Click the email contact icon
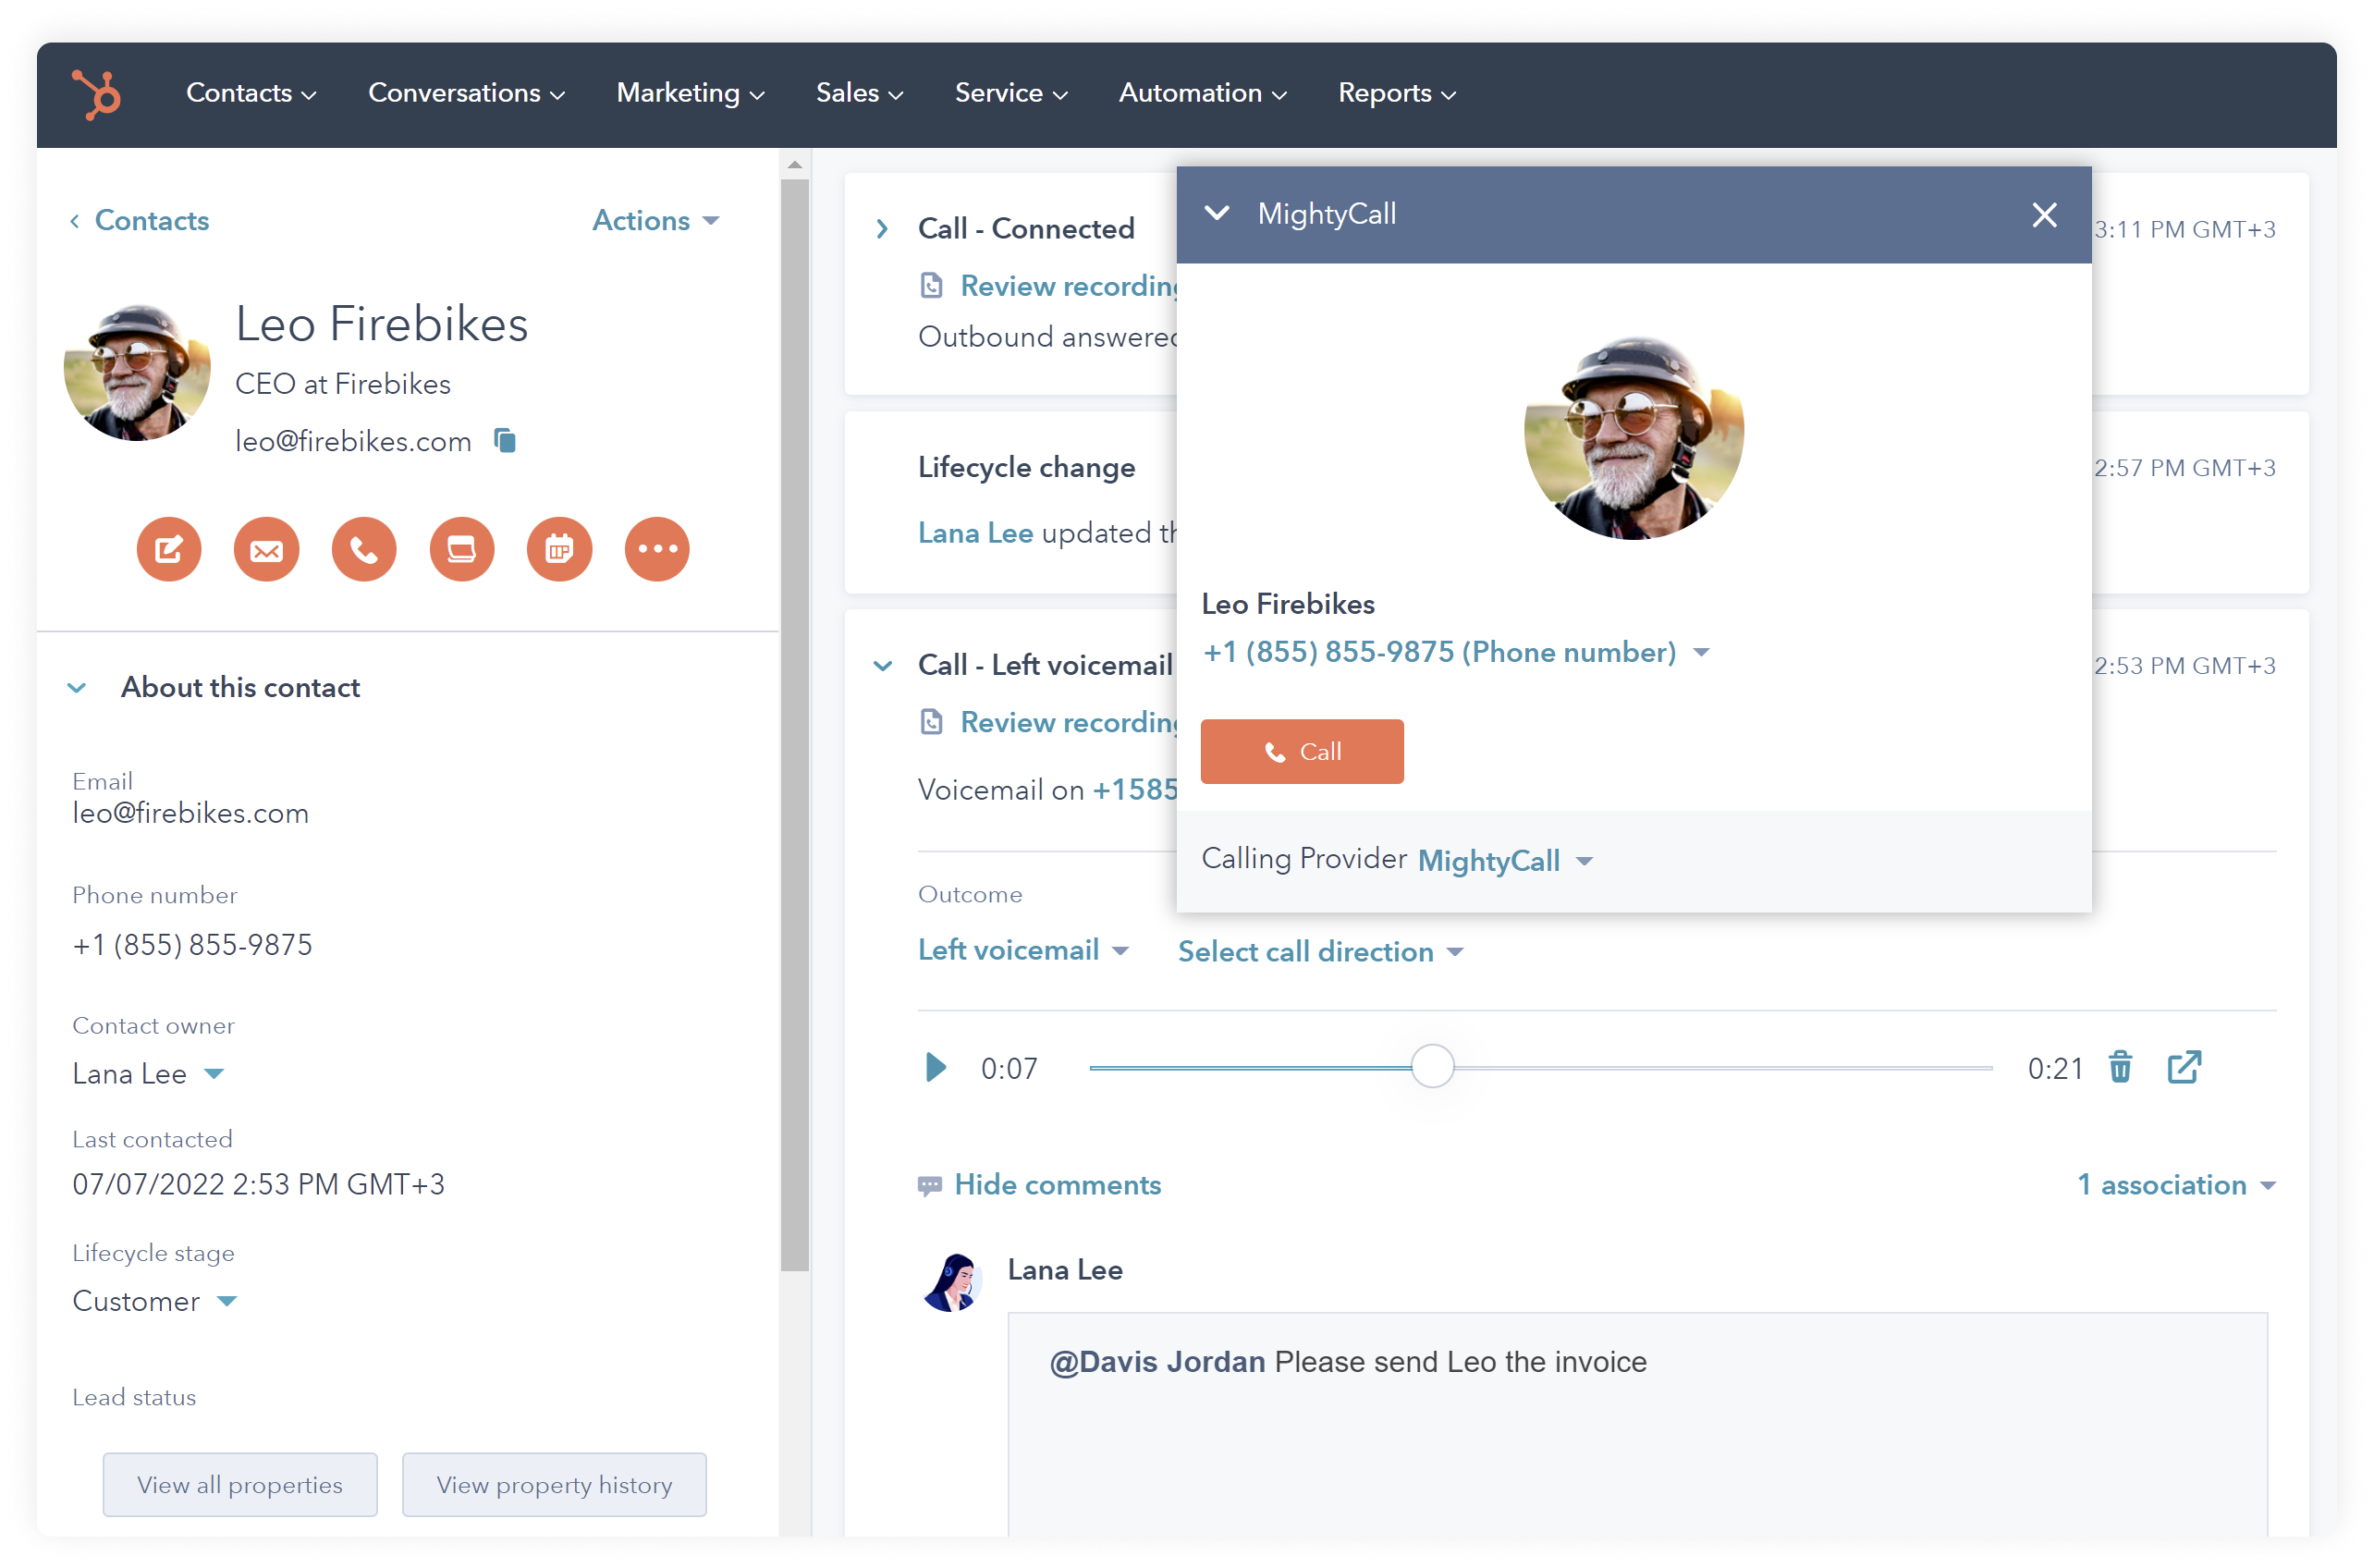The image size is (2374, 1568). coord(264,549)
